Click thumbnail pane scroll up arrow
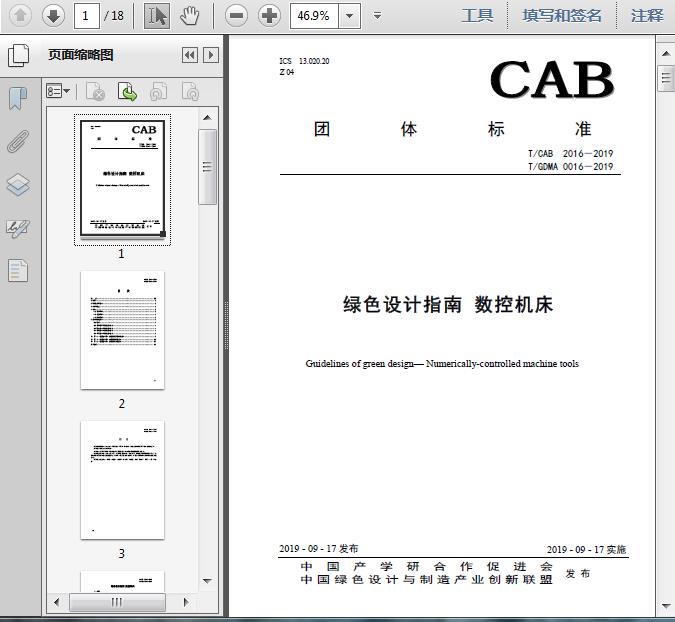Image resolution: width=675 pixels, height=622 pixels. pyautogui.click(x=207, y=118)
